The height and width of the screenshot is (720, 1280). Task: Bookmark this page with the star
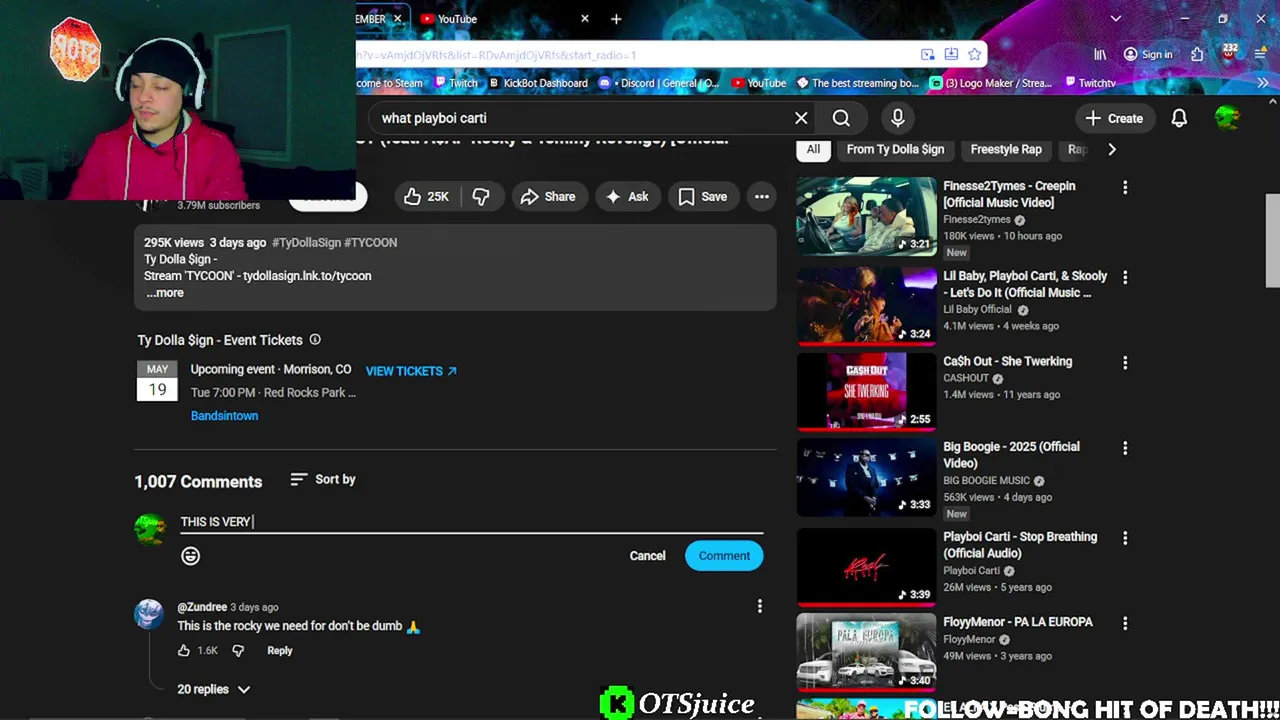coord(974,54)
